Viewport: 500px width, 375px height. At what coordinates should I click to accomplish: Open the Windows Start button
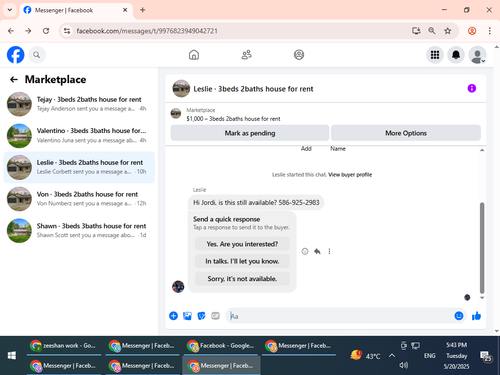click(x=12, y=356)
